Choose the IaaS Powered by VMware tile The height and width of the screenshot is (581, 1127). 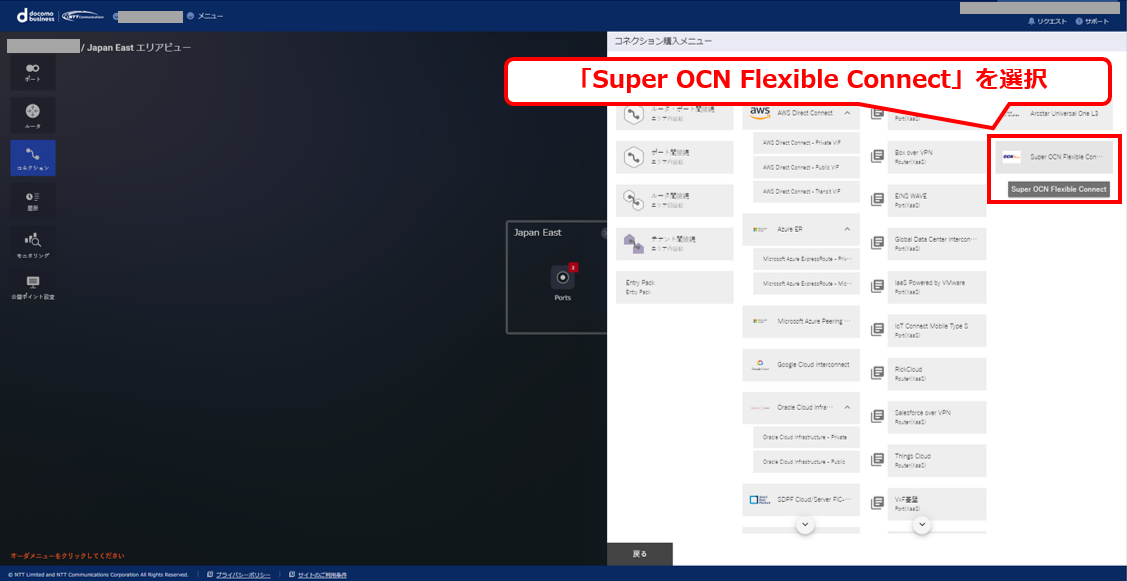(x=937, y=286)
